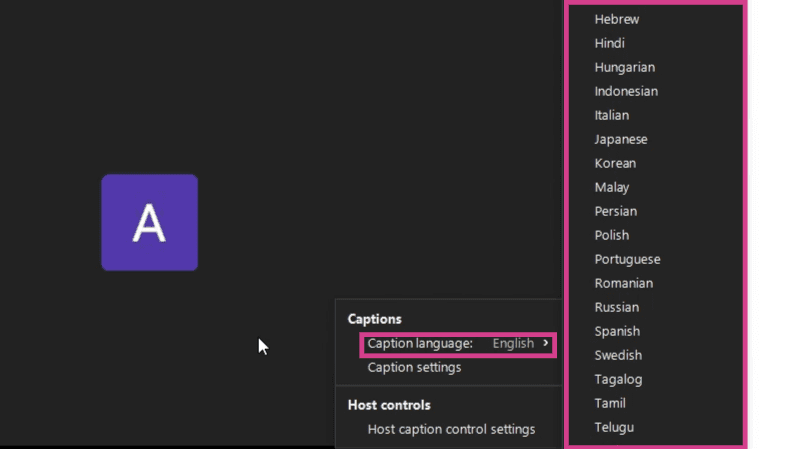
Task: Pick Indonesian in the language list
Action: pos(626,91)
